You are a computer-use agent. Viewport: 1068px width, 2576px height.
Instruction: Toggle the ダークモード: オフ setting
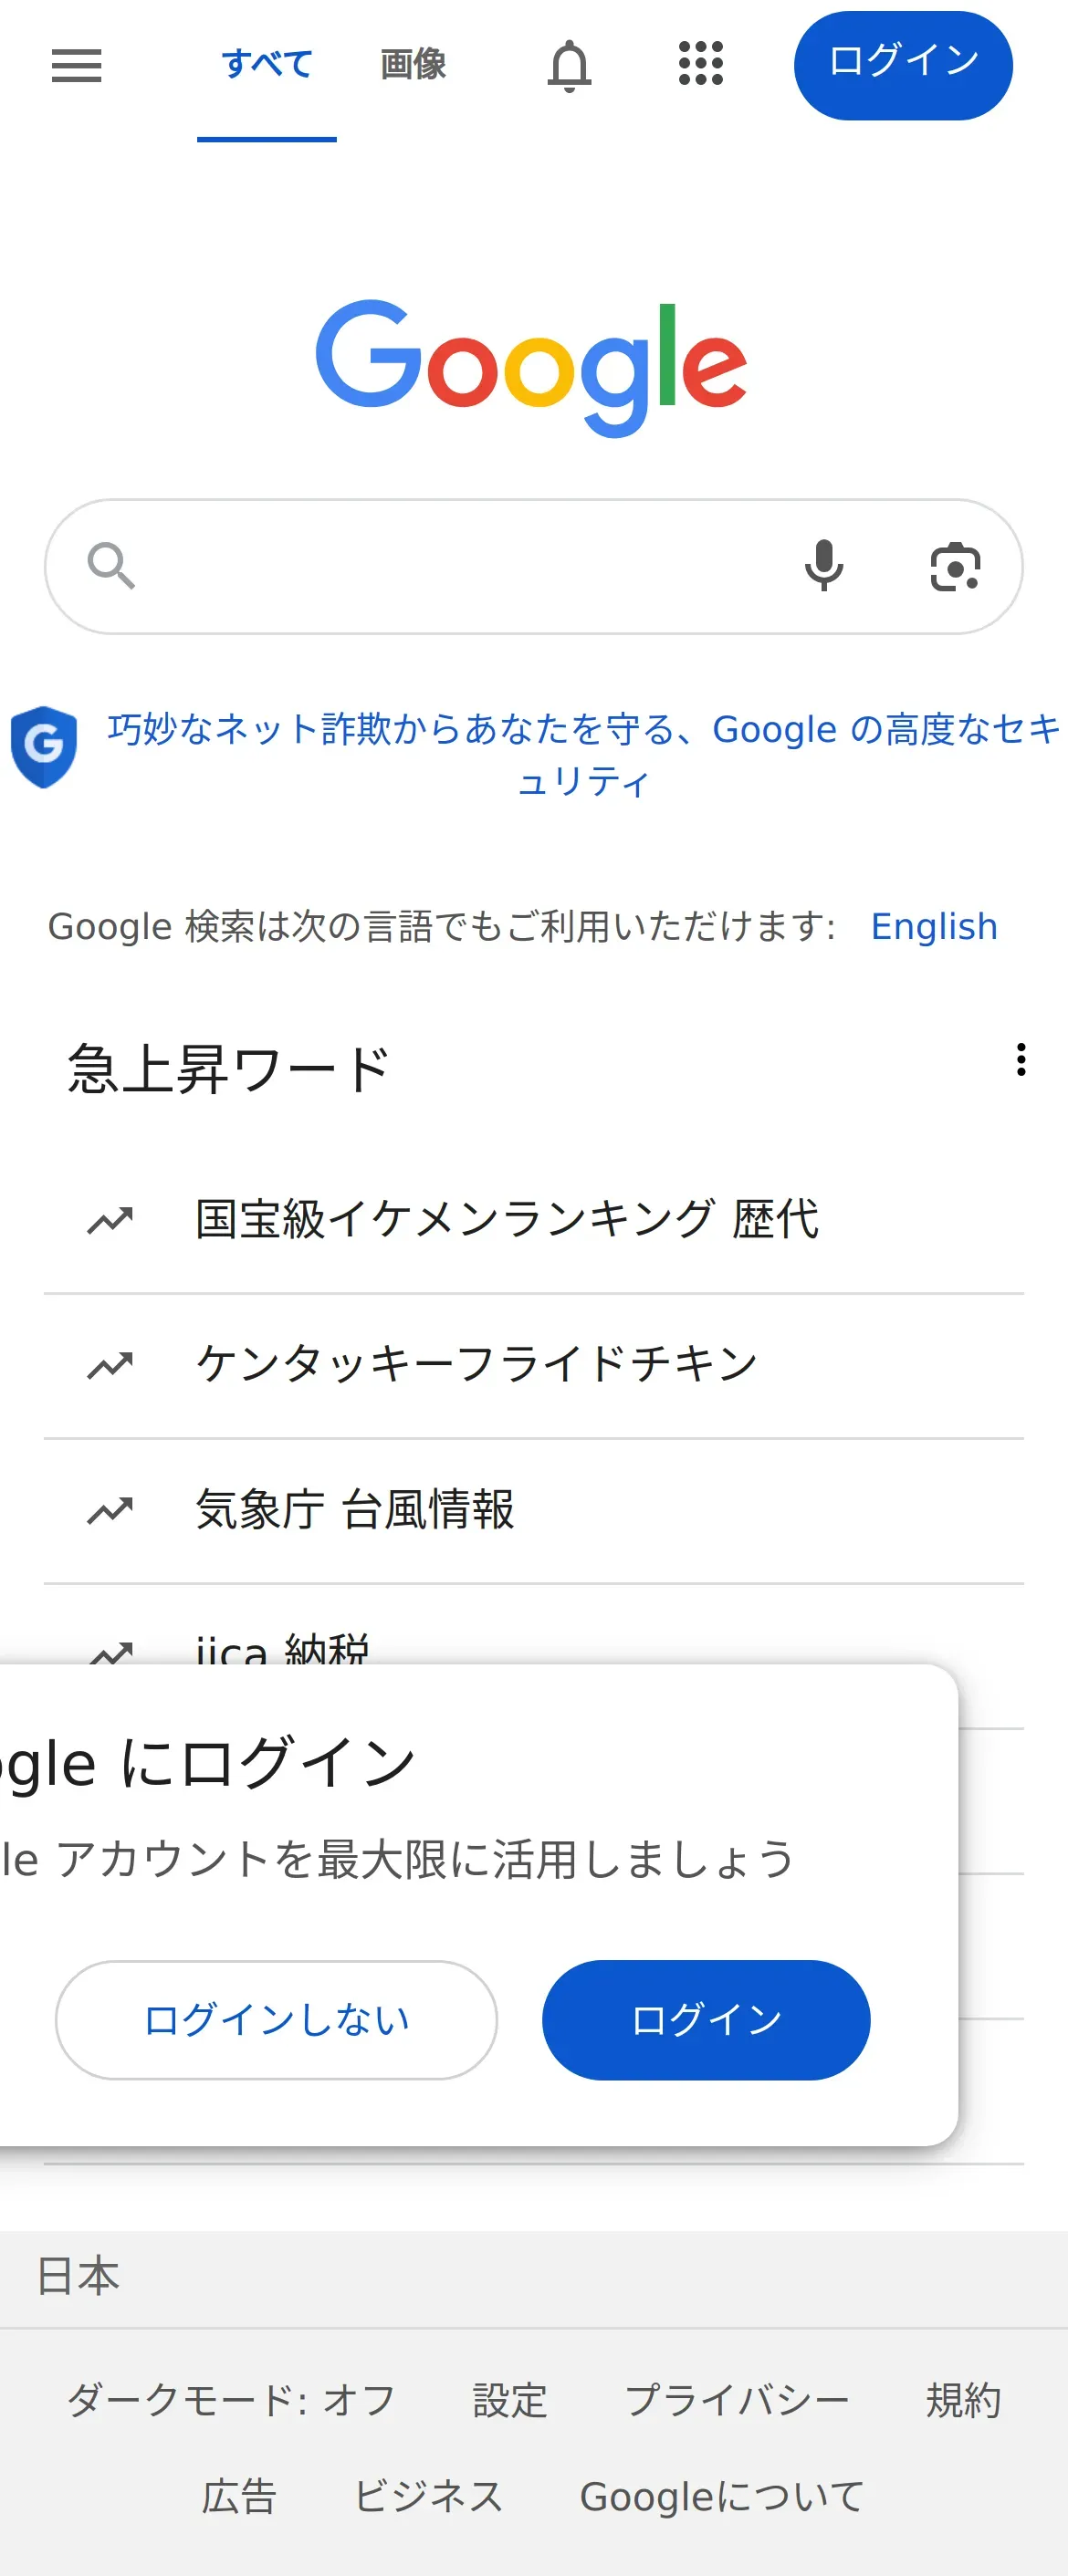click(x=231, y=2399)
